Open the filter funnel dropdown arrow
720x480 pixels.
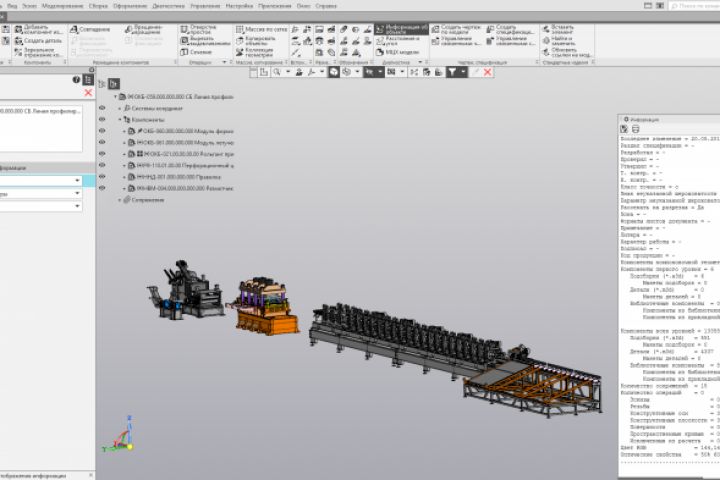(463, 72)
